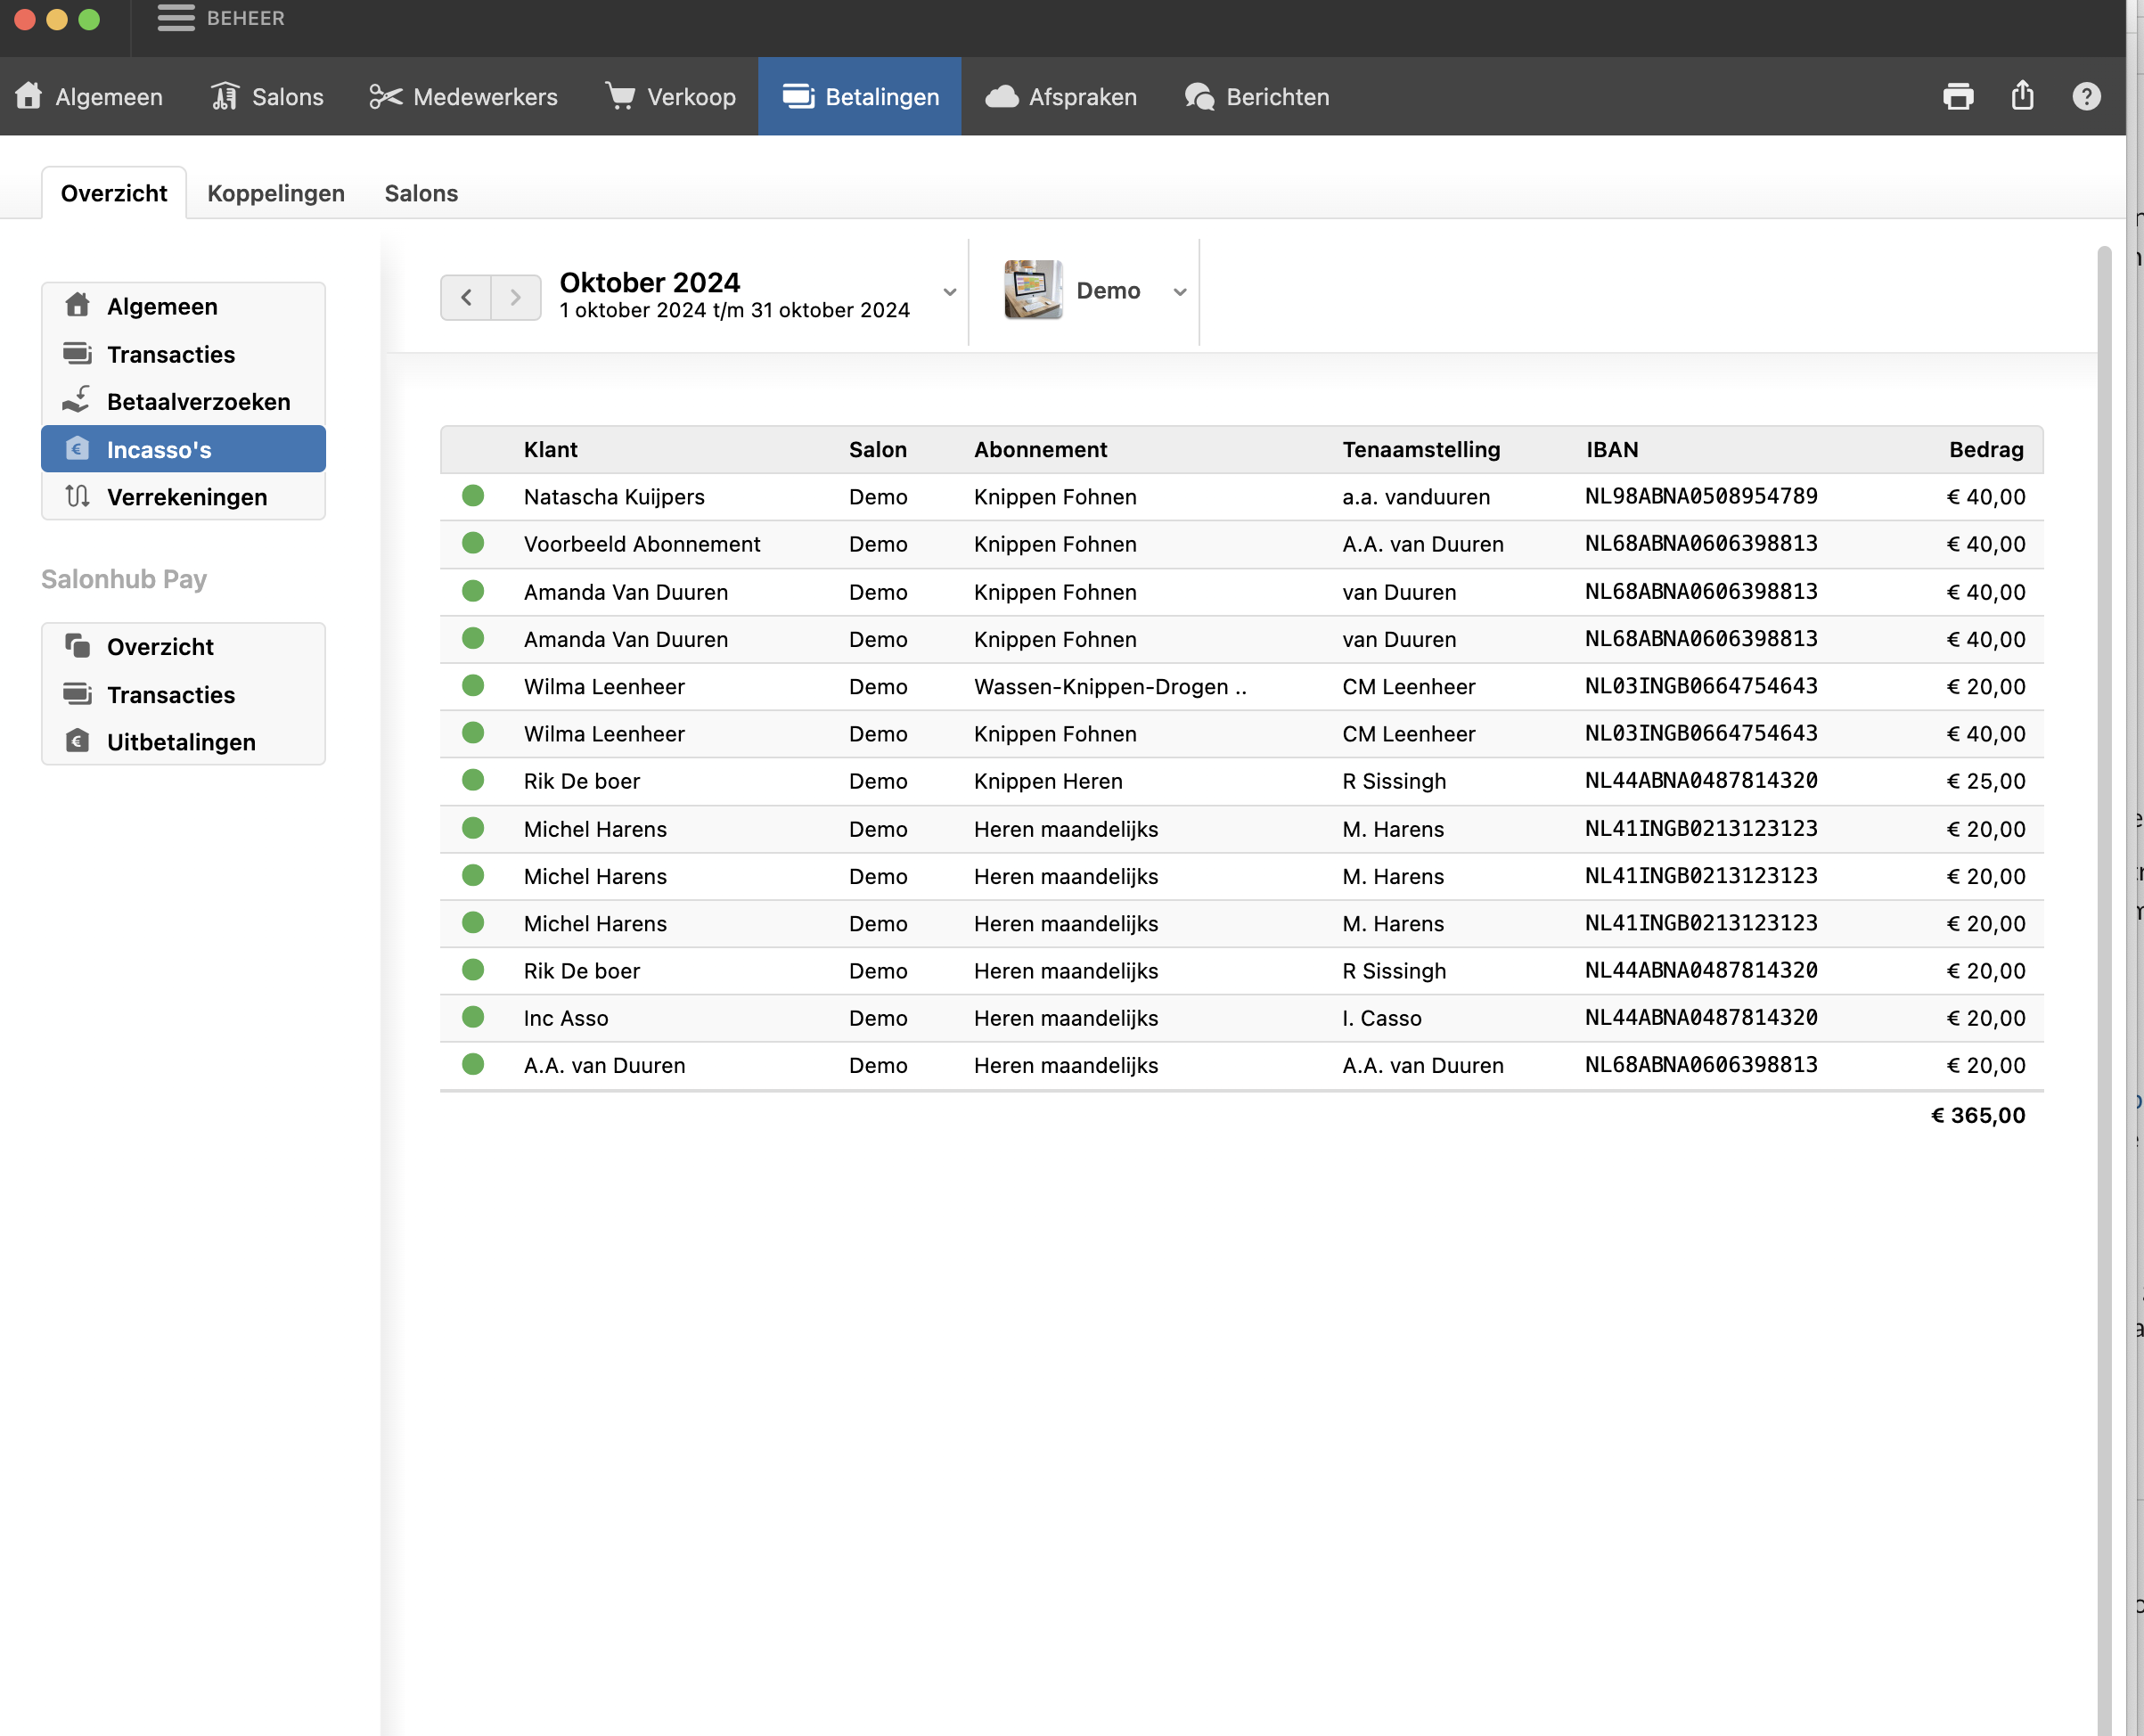Expand the Oktober 2024 period dropdown
The width and height of the screenshot is (2144, 1736).
coord(949,292)
